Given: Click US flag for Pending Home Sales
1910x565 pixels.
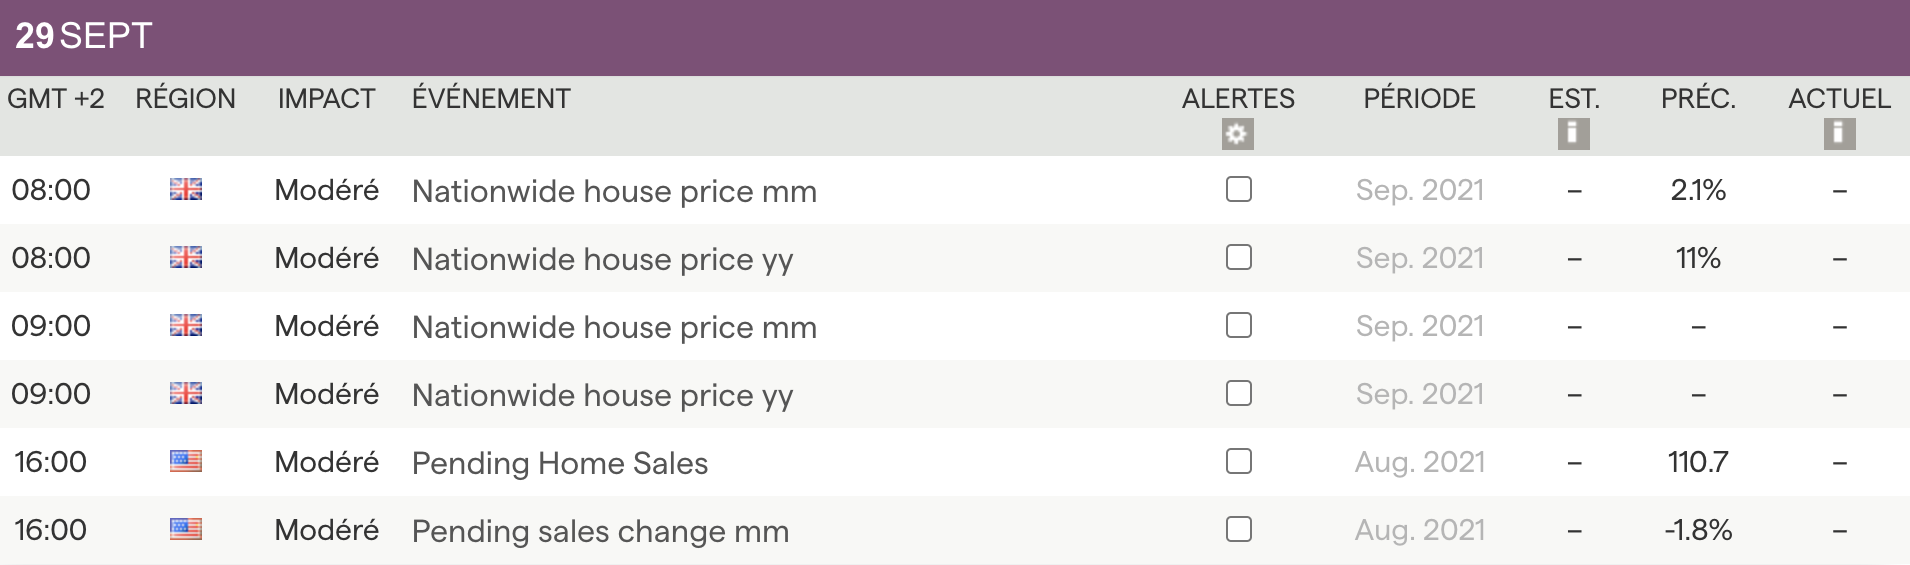Looking at the screenshot, I should (x=186, y=462).
